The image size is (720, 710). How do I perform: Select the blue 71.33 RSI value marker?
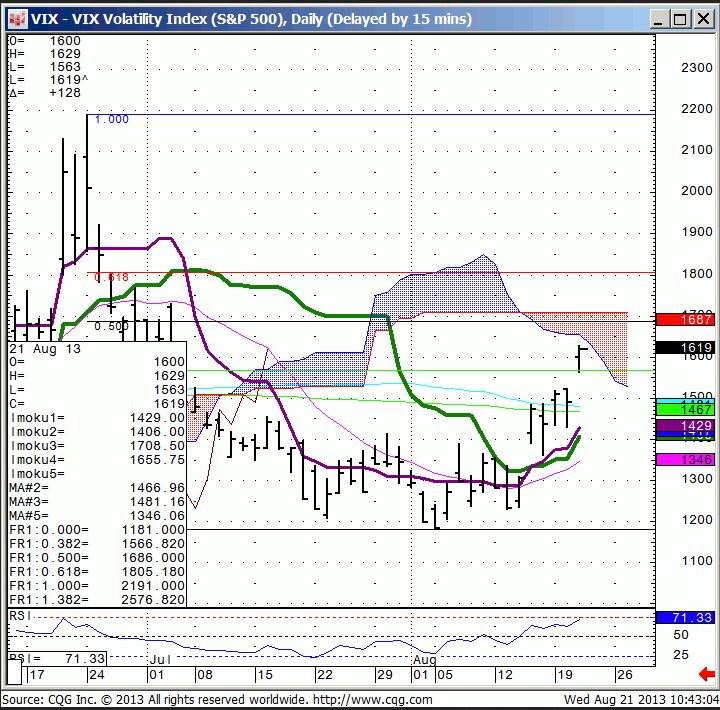(x=685, y=618)
